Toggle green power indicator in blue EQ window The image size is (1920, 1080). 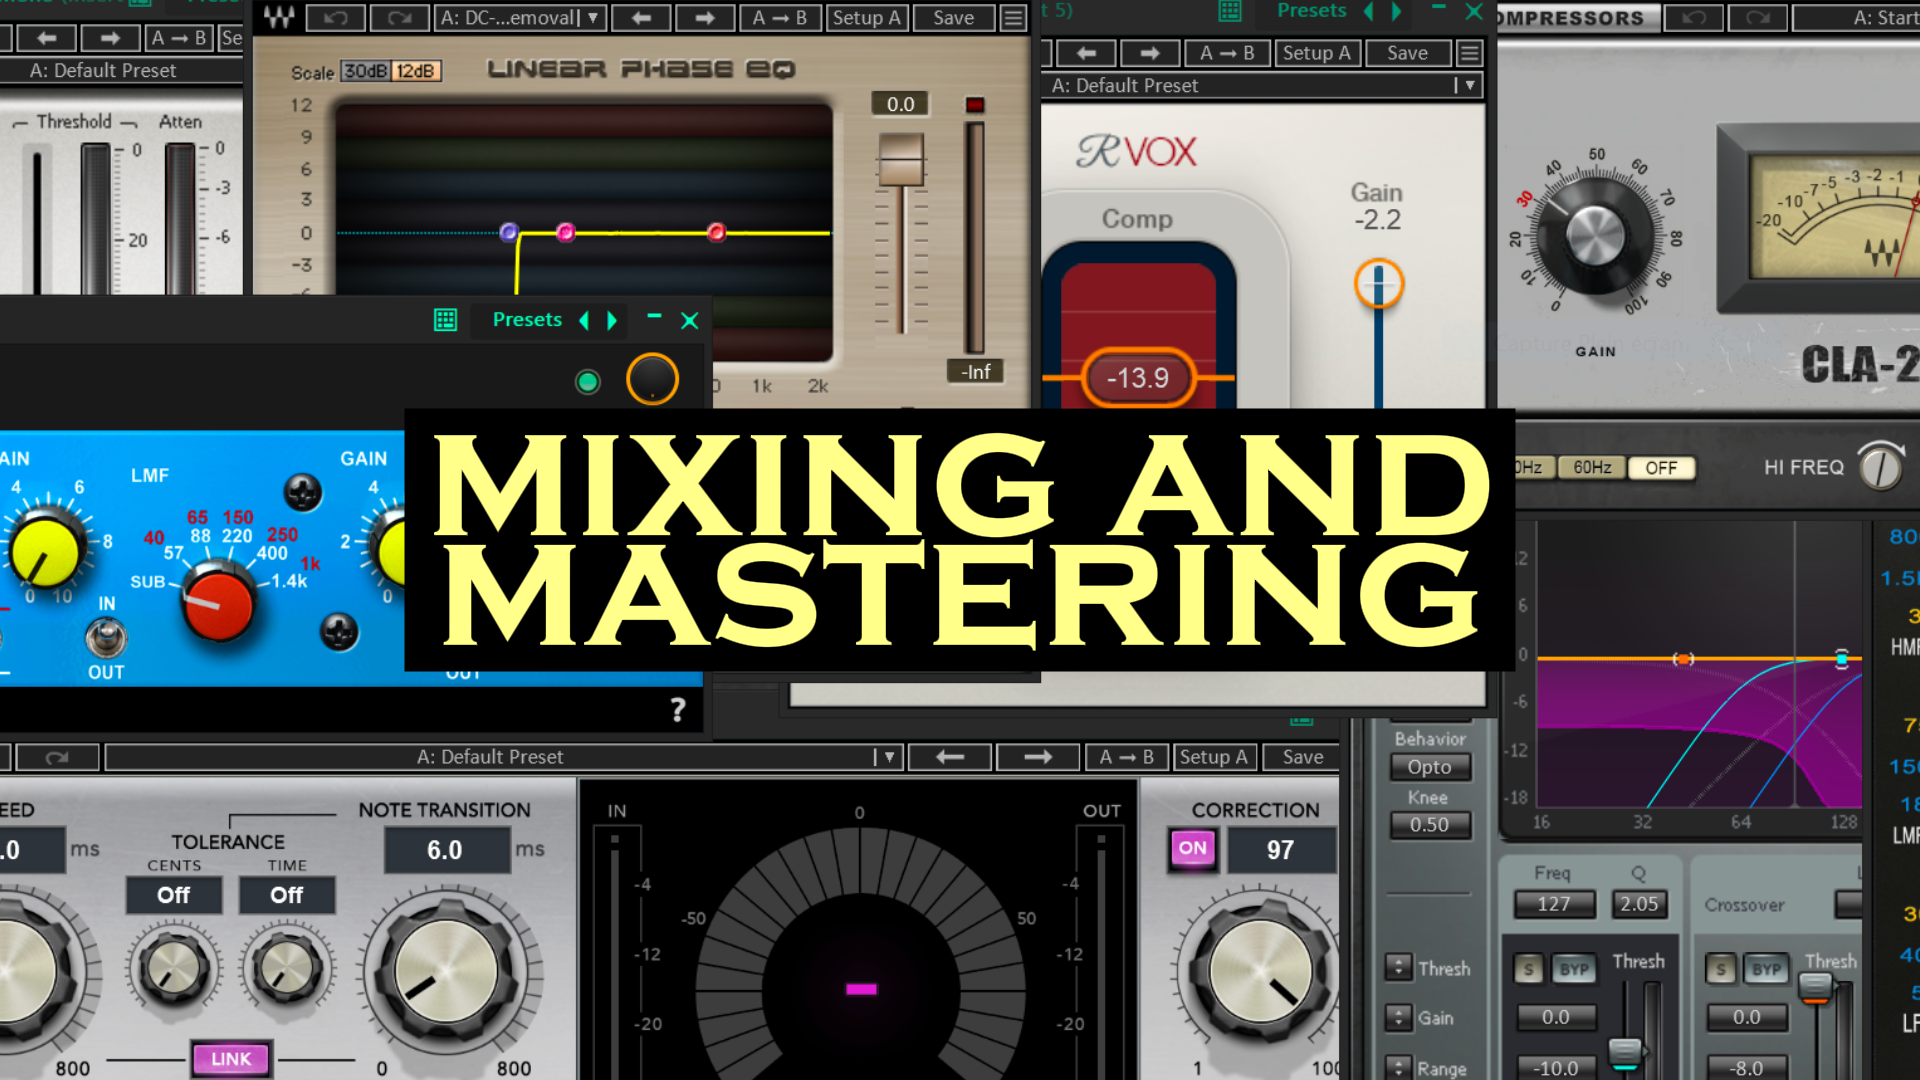coord(588,381)
